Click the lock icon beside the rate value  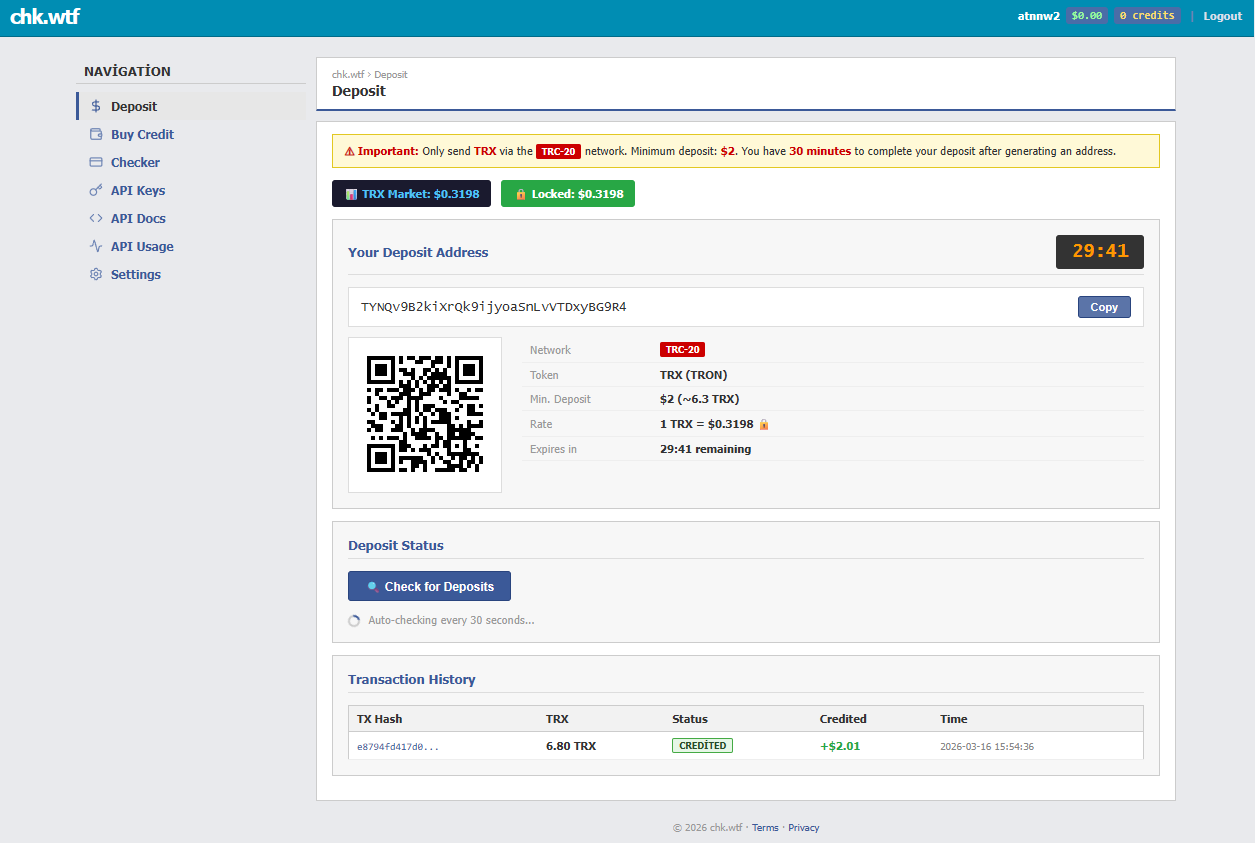(x=764, y=425)
